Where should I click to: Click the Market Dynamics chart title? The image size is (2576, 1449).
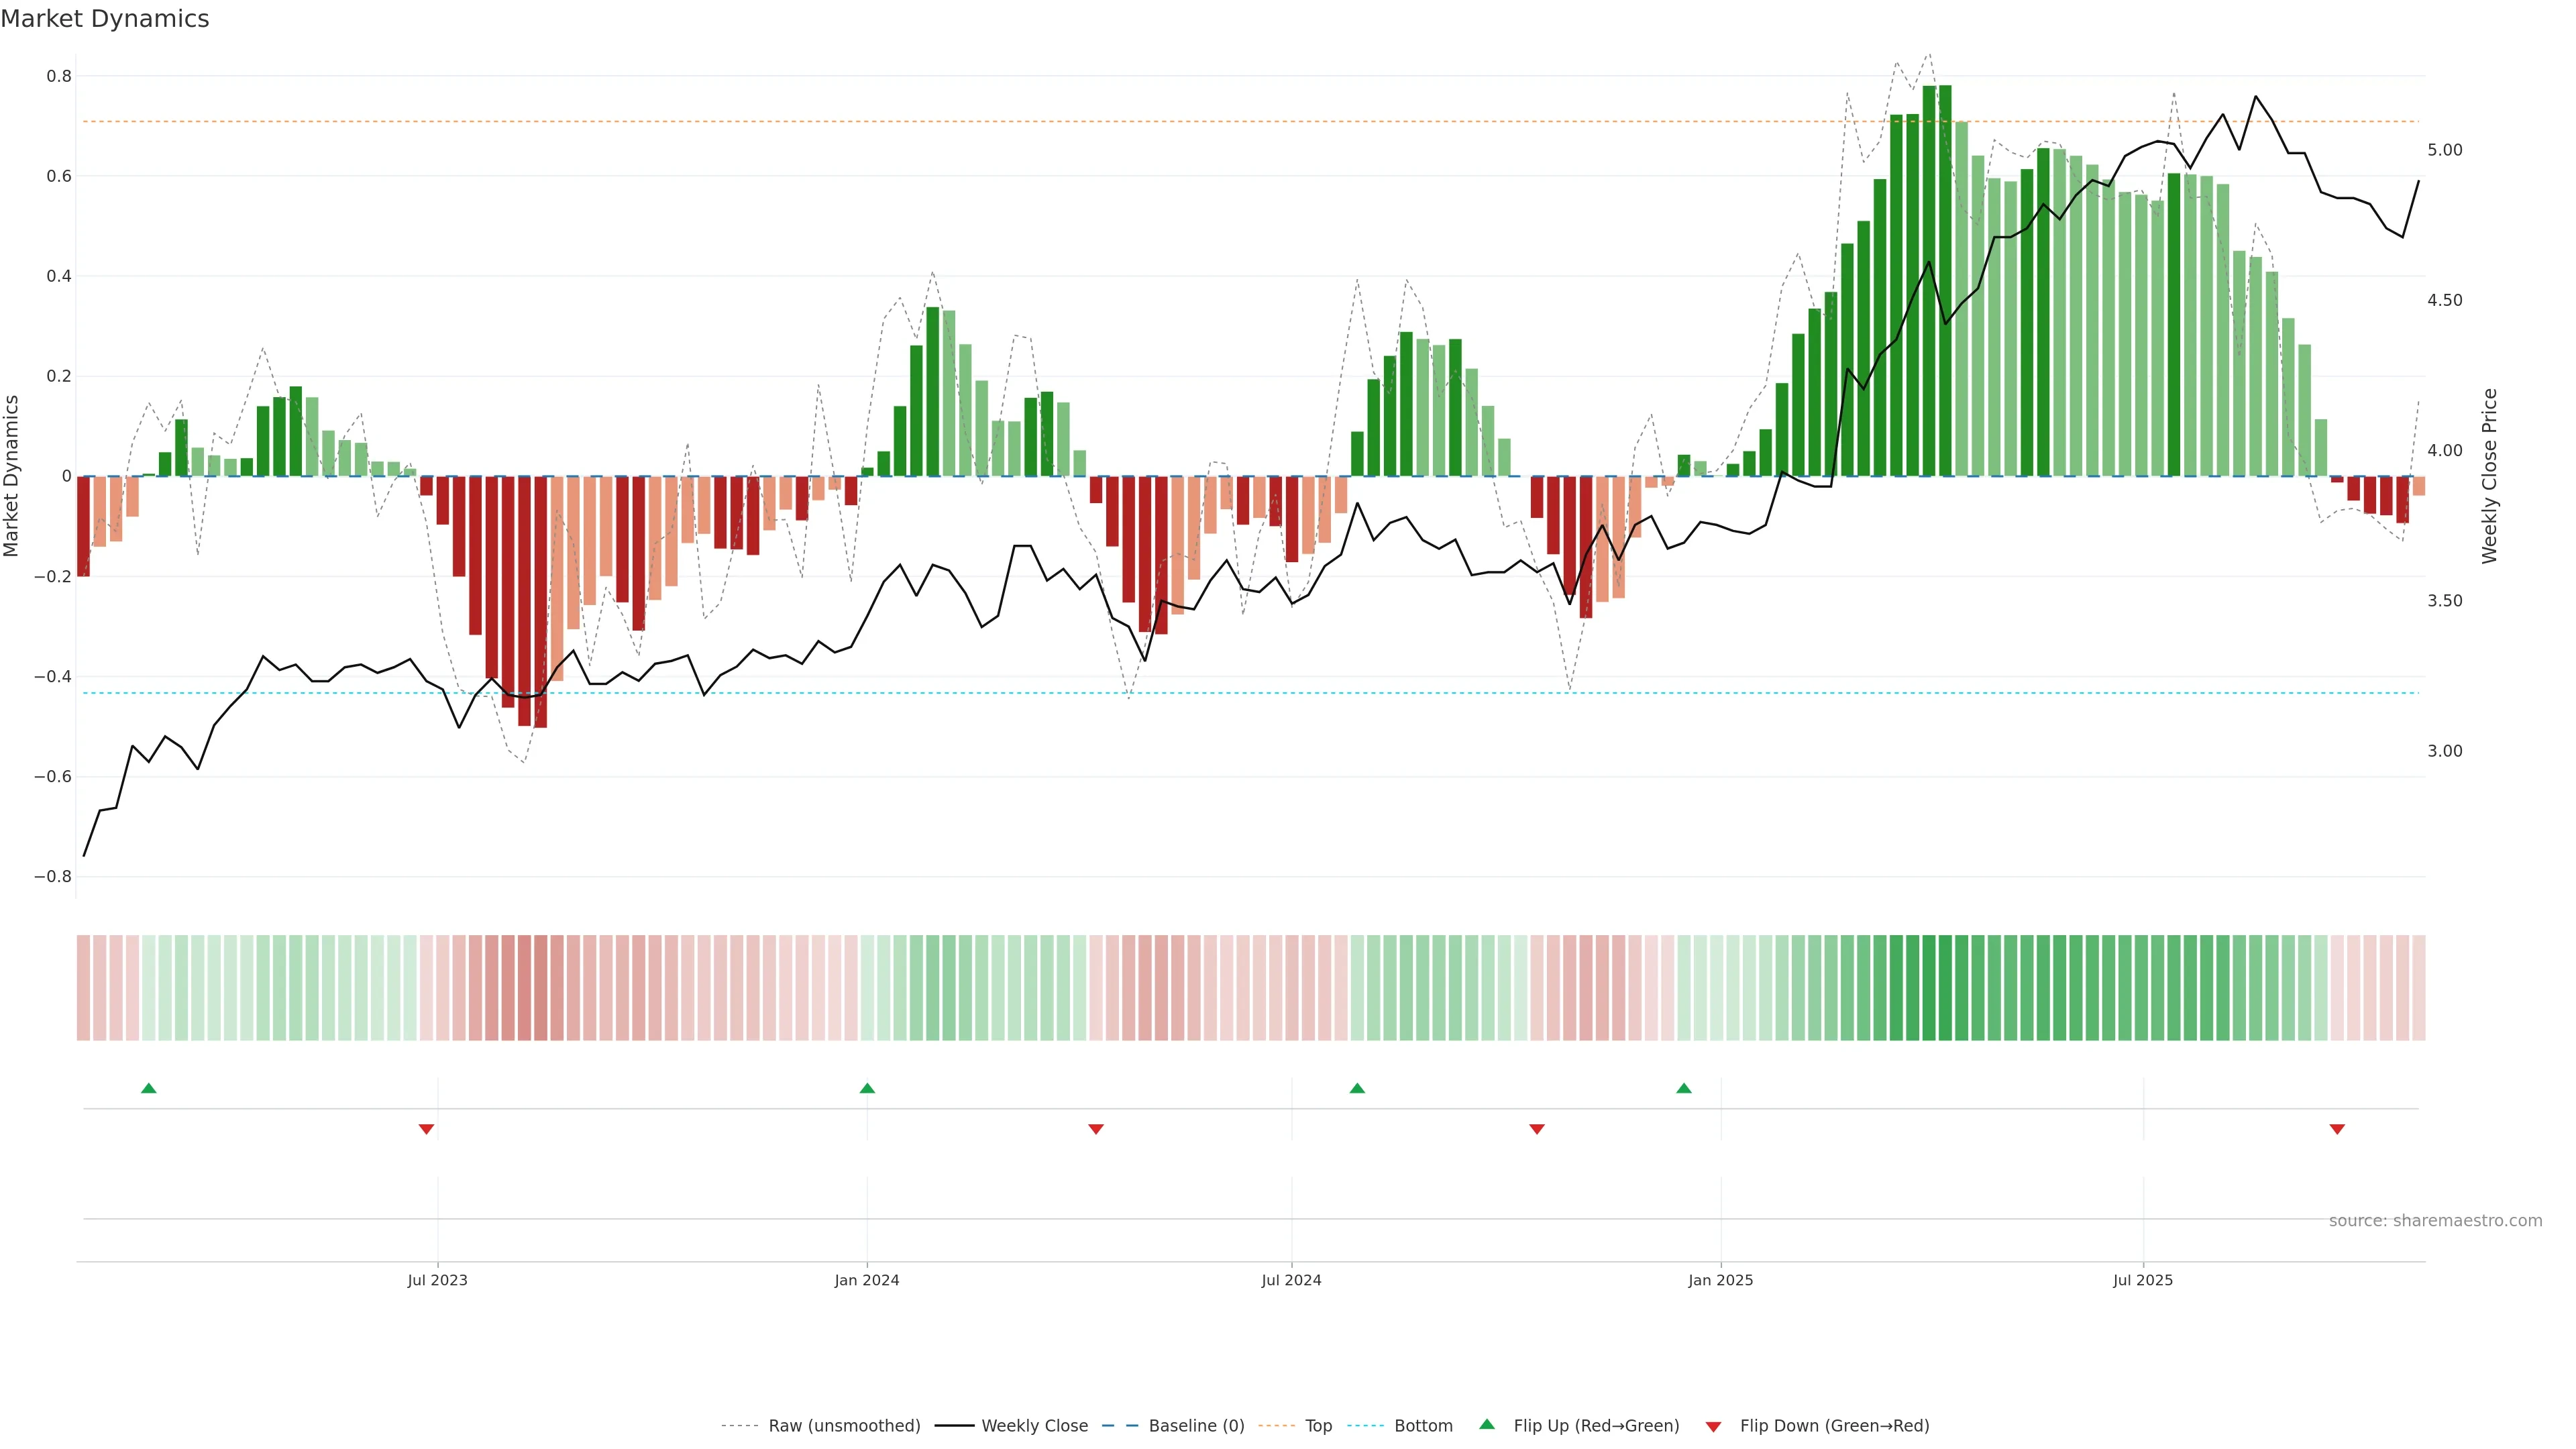tap(105, 19)
